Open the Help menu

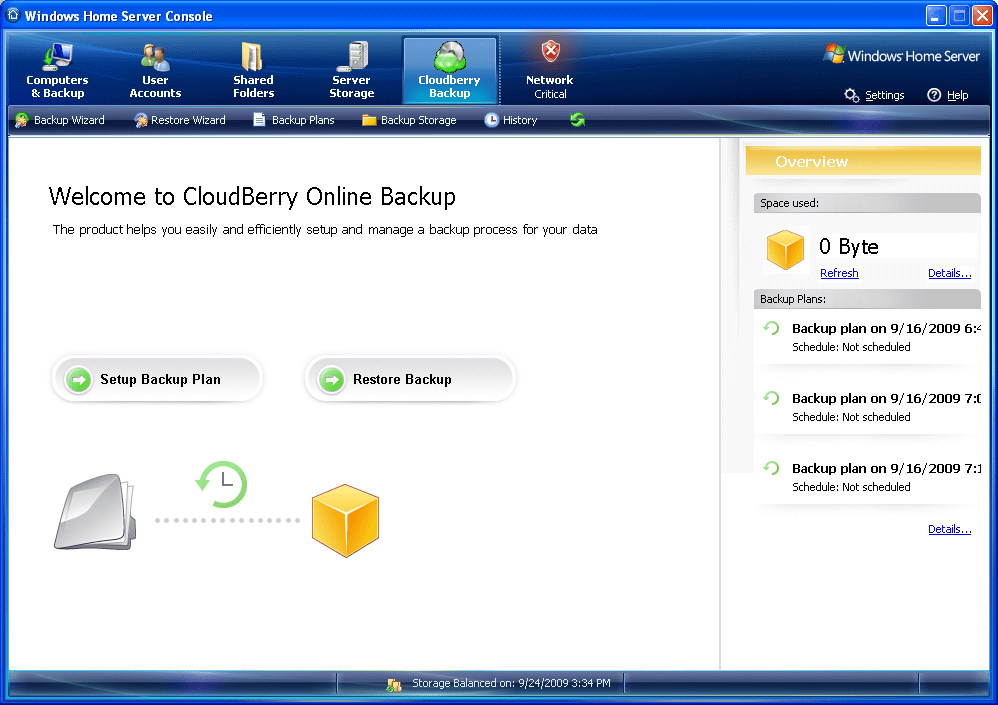click(948, 95)
